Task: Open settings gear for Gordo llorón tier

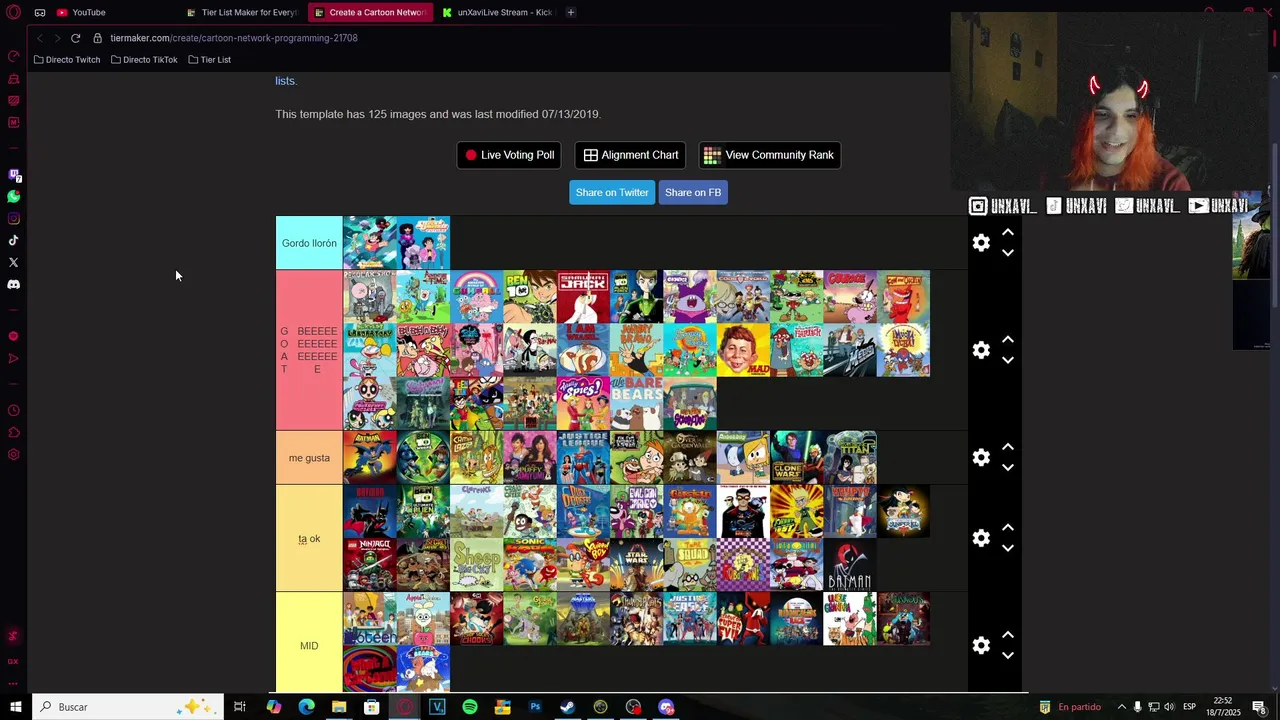Action: (981, 243)
